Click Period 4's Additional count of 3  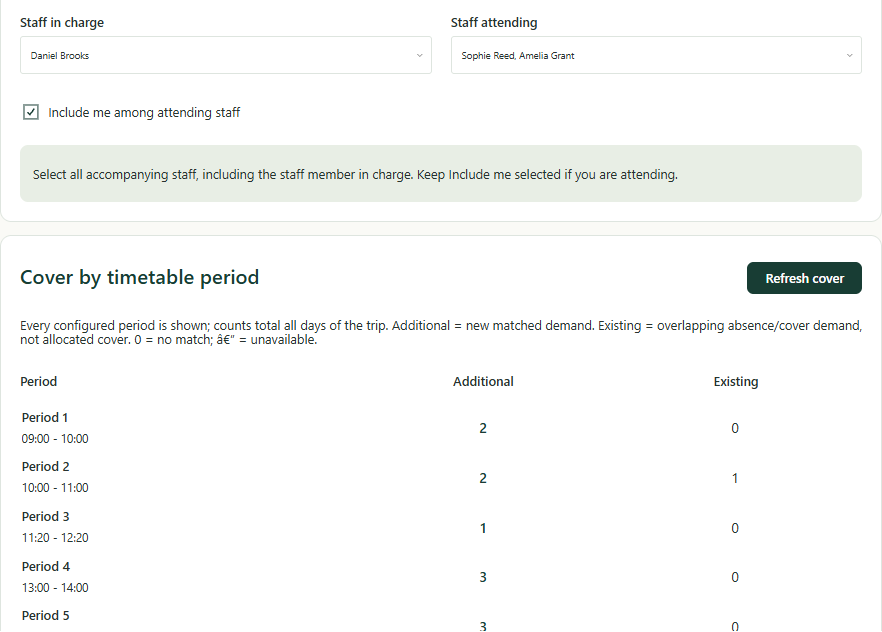pyautogui.click(x=483, y=577)
